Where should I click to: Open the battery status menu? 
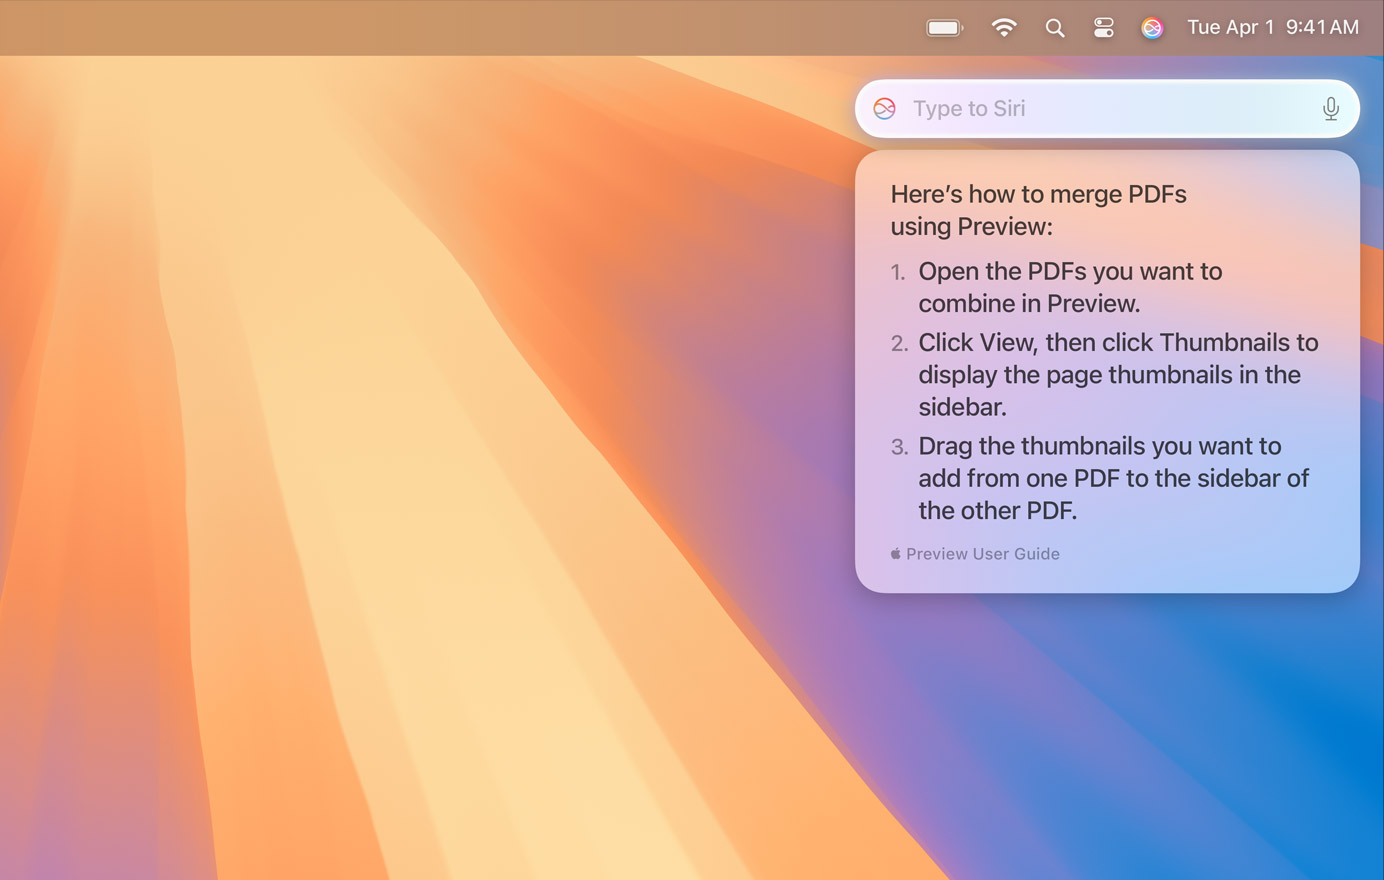(944, 28)
